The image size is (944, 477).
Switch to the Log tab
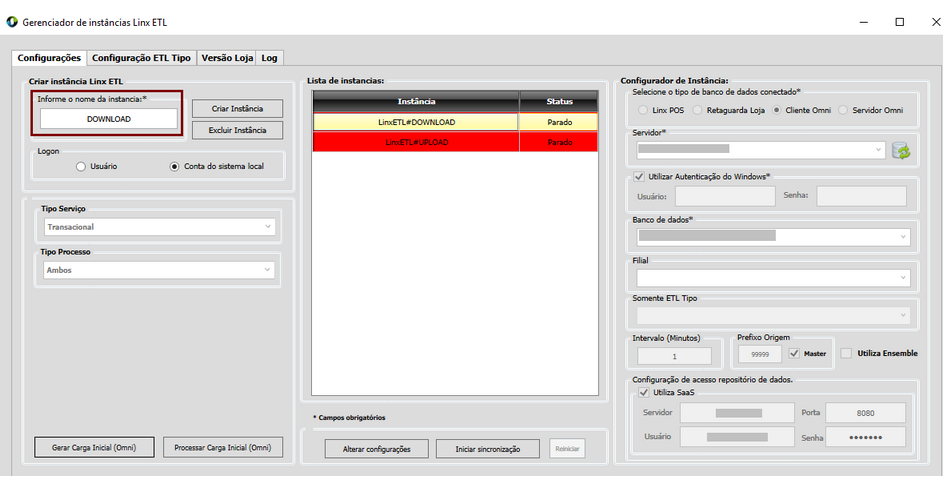269,58
